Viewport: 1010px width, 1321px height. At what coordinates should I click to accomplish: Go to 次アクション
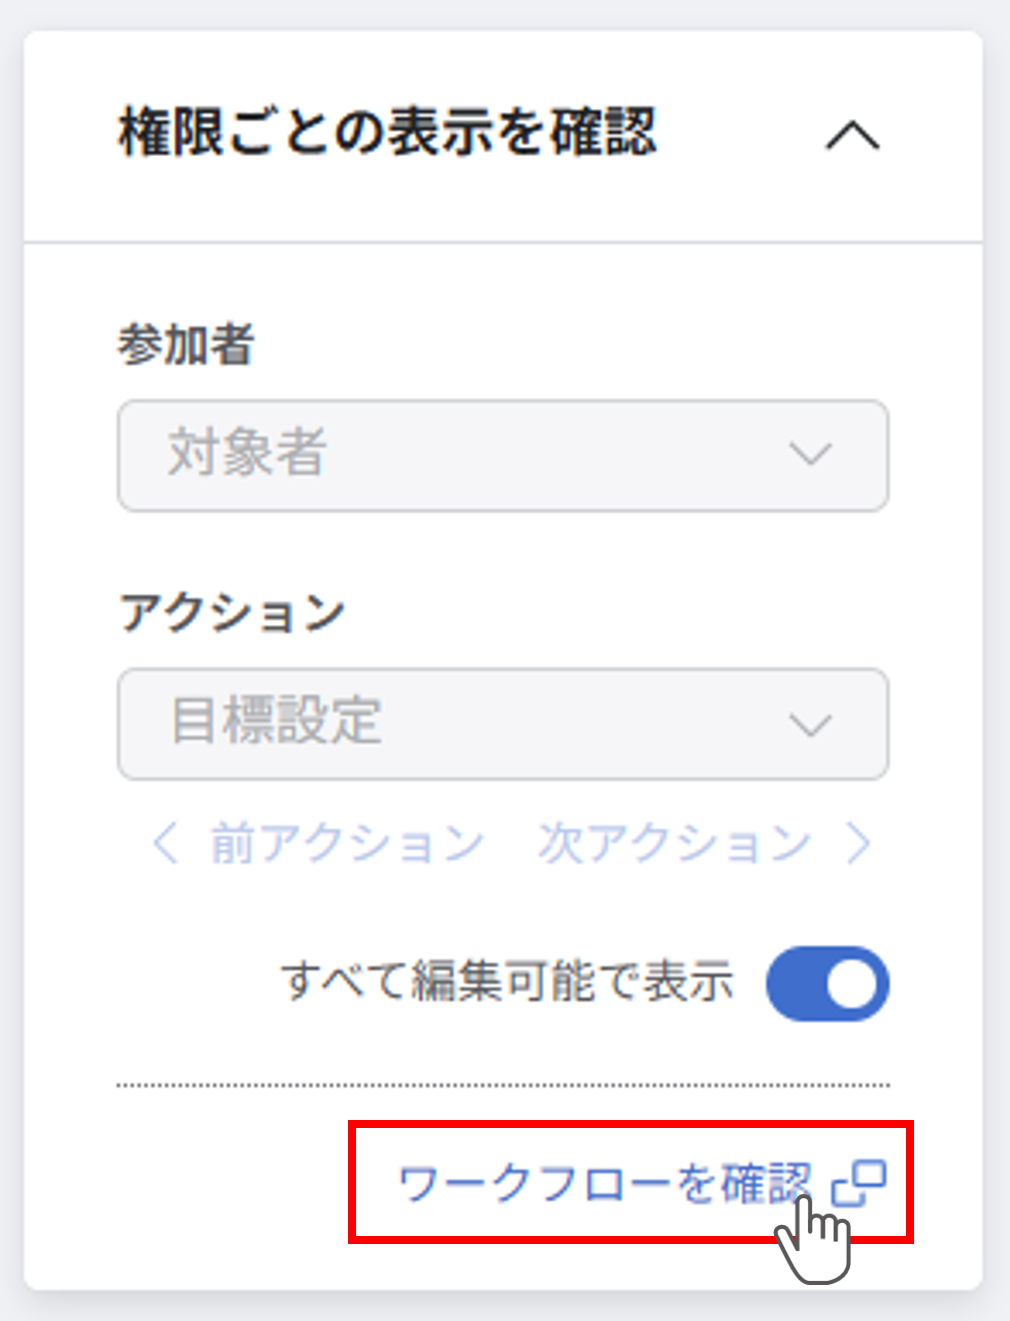click(674, 843)
